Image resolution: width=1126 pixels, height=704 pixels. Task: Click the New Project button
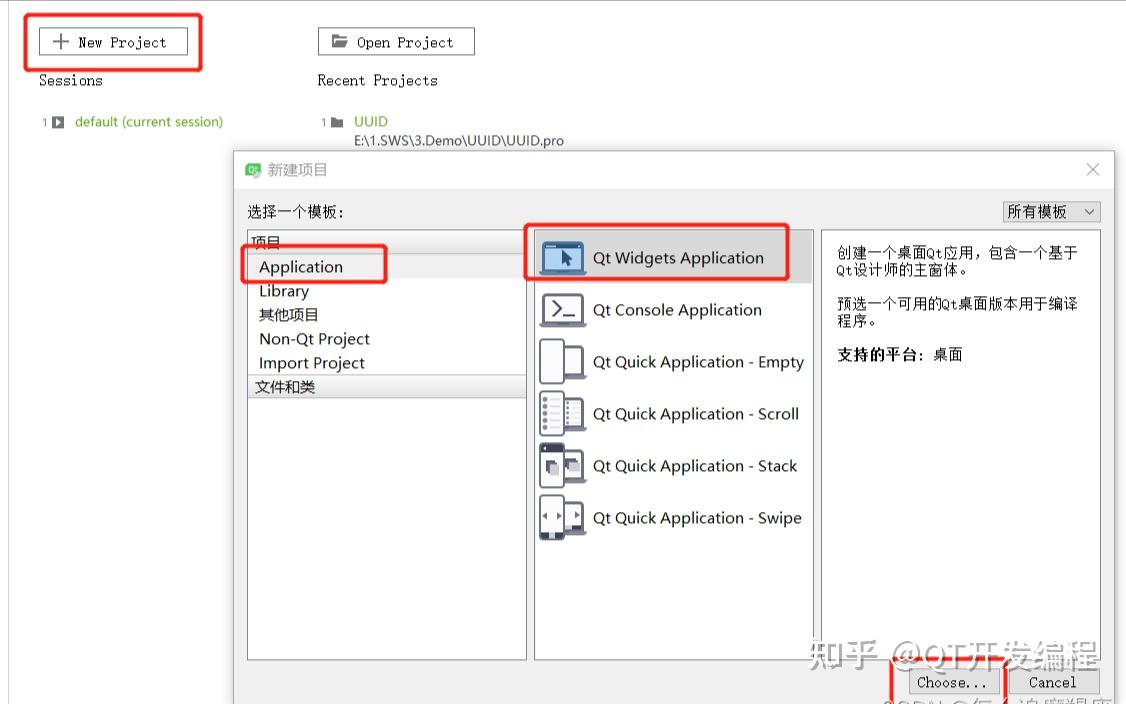(x=113, y=42)
